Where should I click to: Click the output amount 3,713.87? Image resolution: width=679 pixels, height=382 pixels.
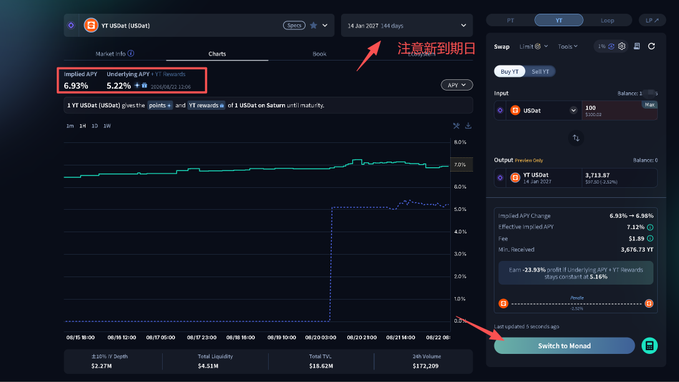point(597,175)
